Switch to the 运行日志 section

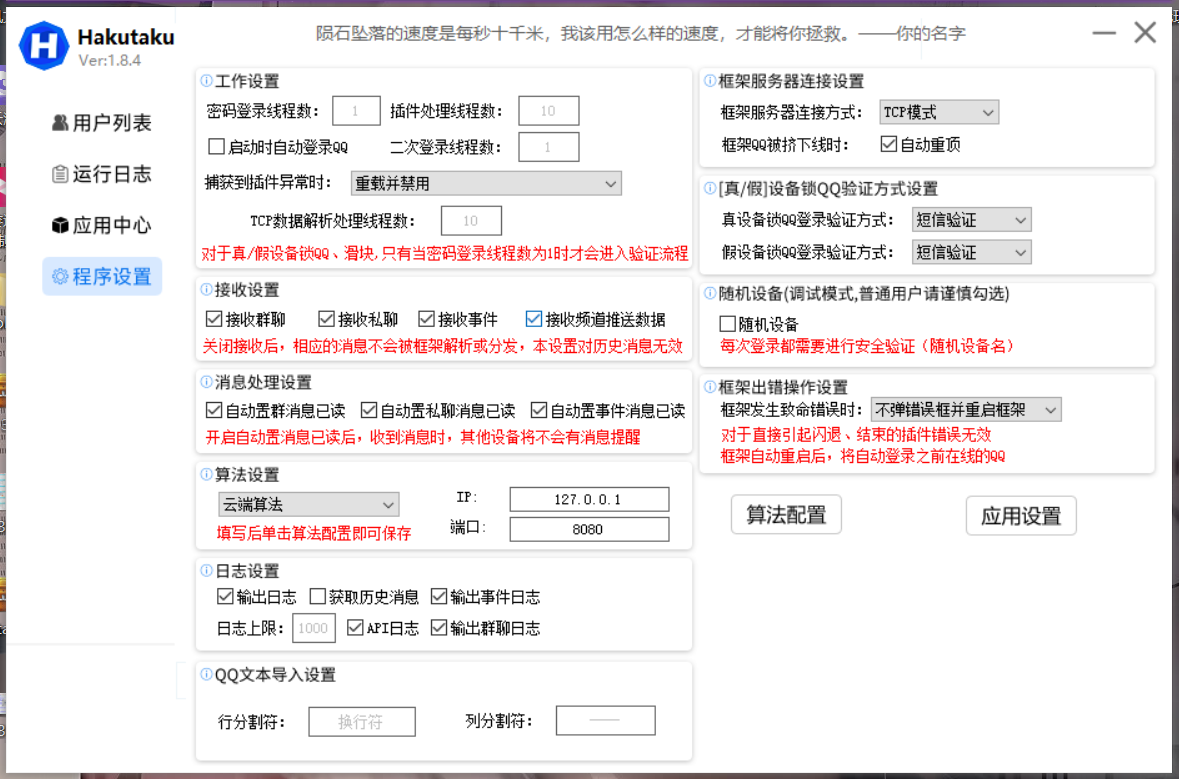[x=103, y=174]
